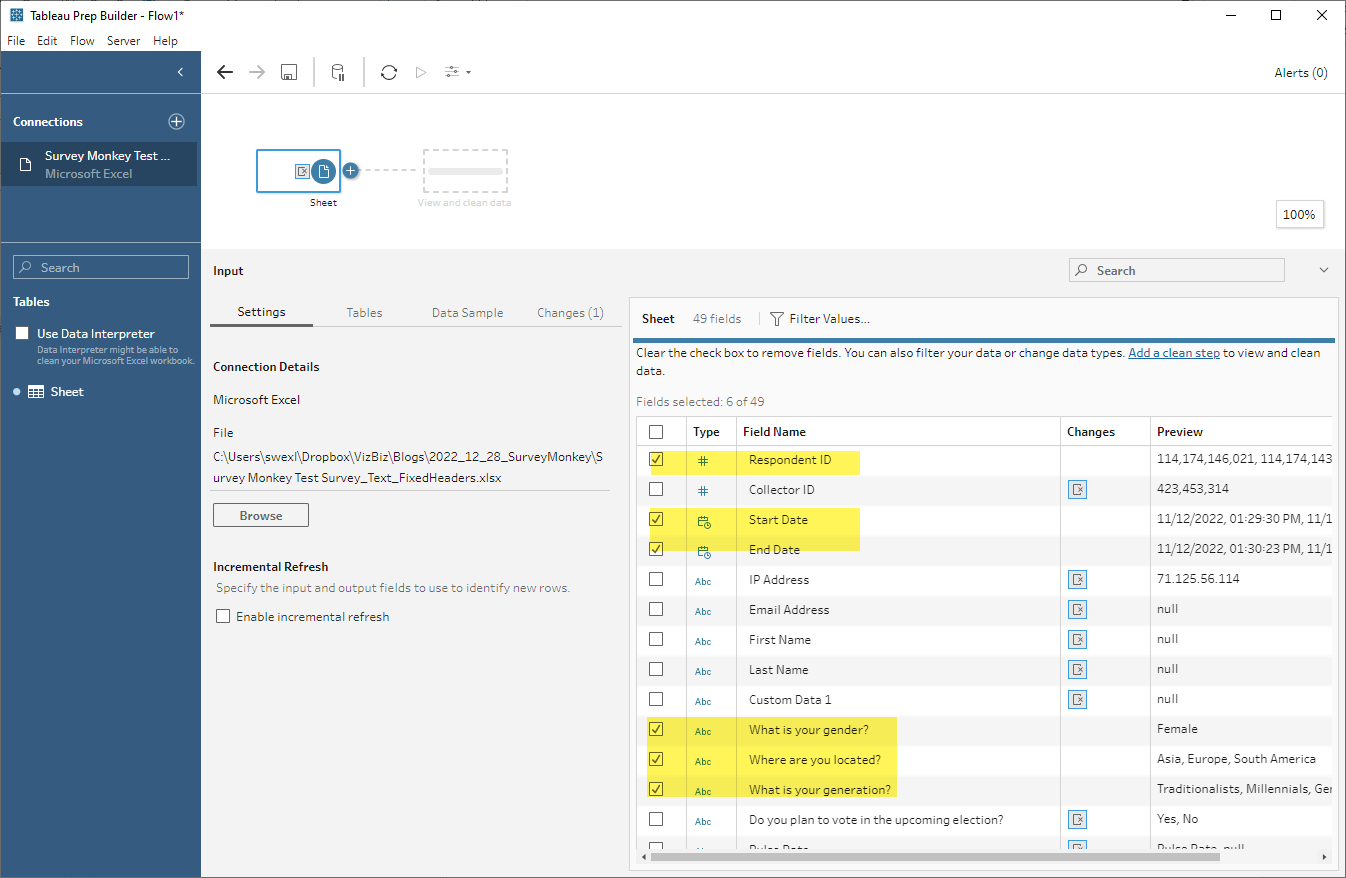This screenshot has height=878, width=1346.
Task: Click the change icon for Collector ID
Action: pos(1077,490)
